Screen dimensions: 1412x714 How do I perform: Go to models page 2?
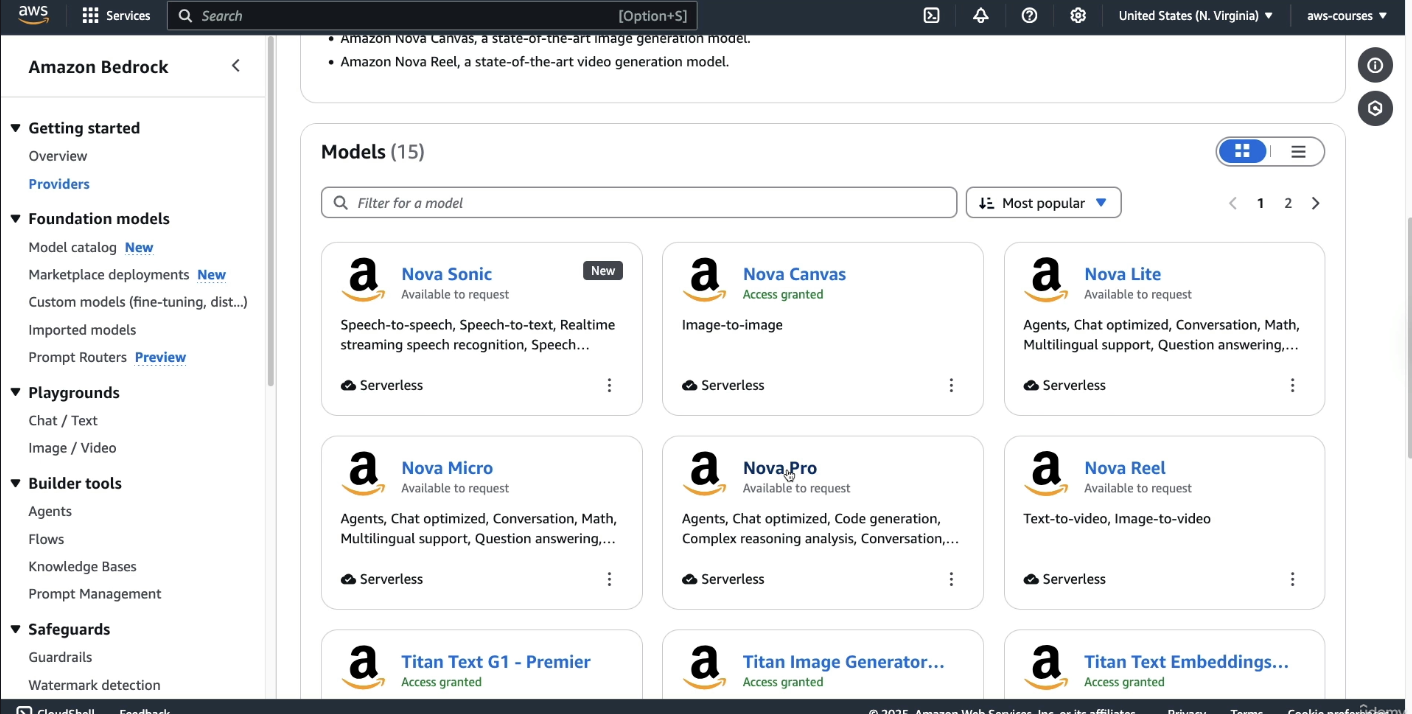[x=1288, y=203]
